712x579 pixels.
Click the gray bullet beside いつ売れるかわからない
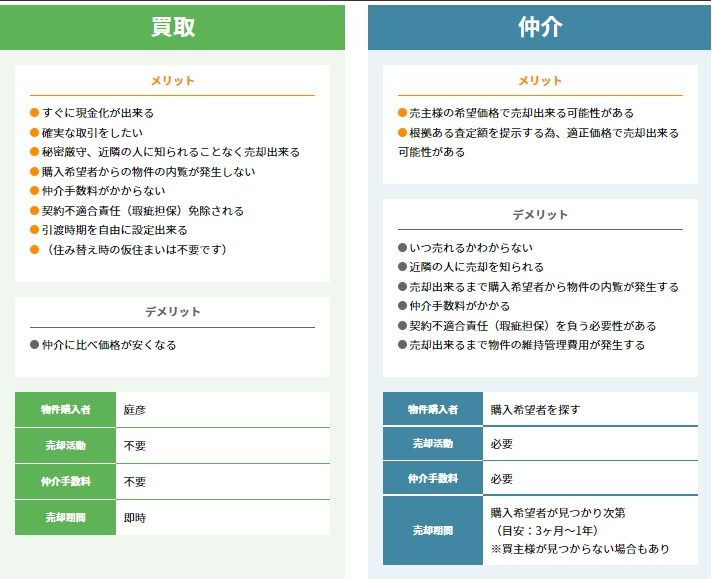[x=403, y=248]
